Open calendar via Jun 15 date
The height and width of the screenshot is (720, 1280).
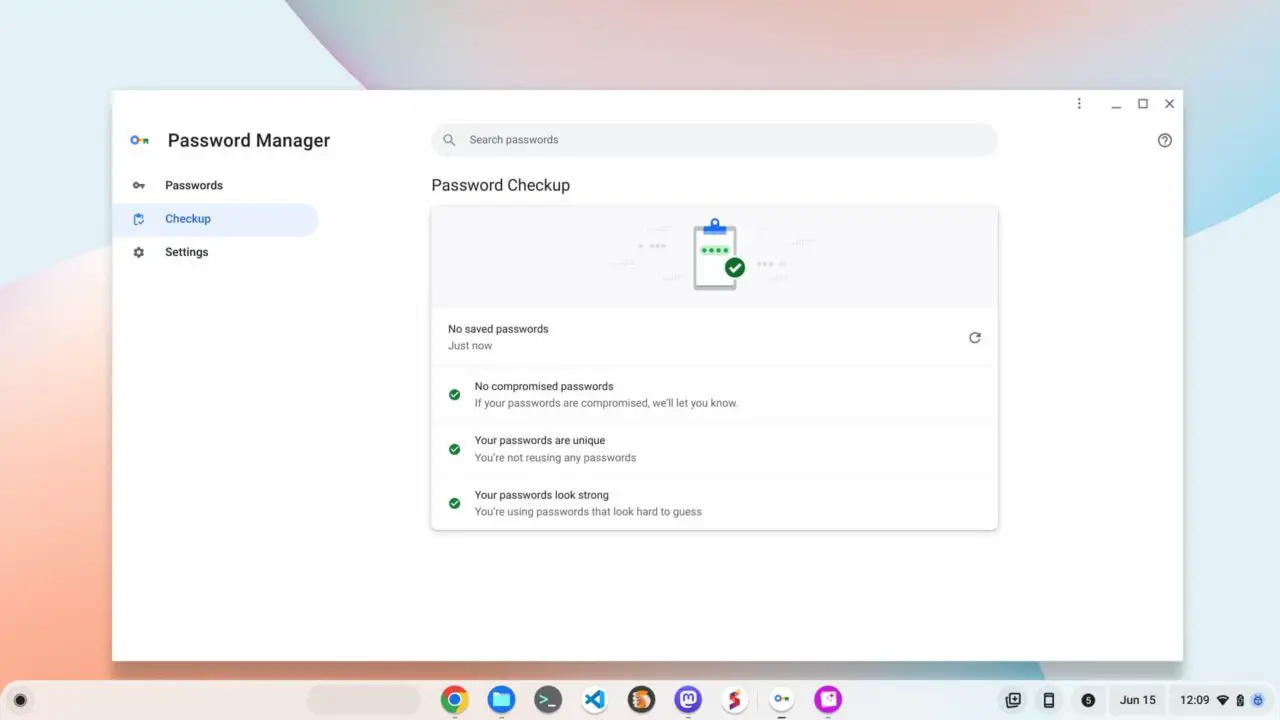[x=1138, y=700]
